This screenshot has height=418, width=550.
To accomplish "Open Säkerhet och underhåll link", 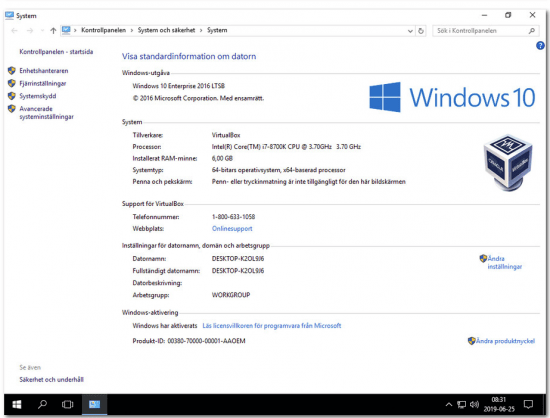I will 52,379.
